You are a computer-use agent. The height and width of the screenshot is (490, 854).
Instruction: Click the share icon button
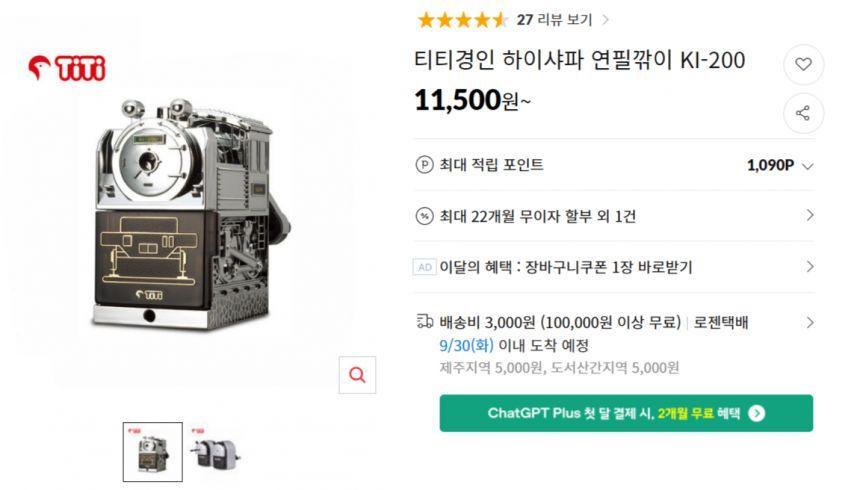click(803, 113)
